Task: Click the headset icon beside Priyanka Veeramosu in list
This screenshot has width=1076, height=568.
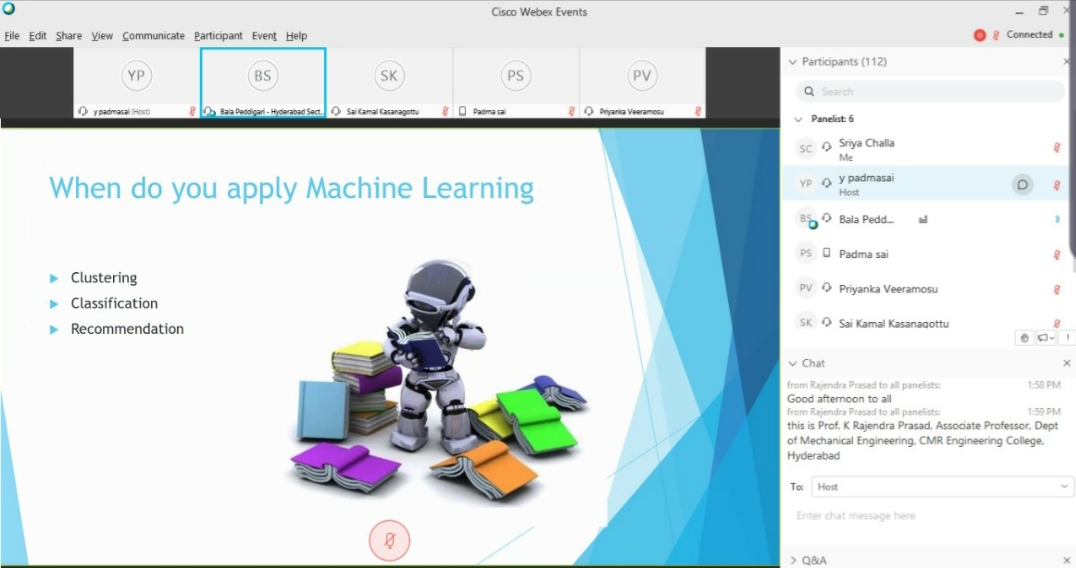Action: [x=827, y=289]
